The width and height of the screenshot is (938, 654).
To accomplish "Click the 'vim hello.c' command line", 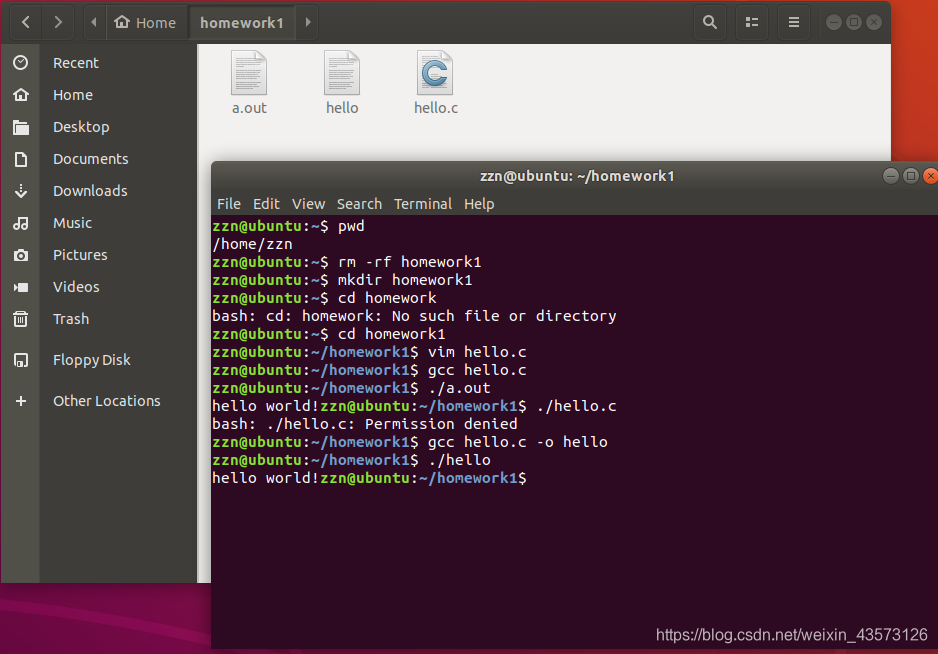I will coord(369,352).
